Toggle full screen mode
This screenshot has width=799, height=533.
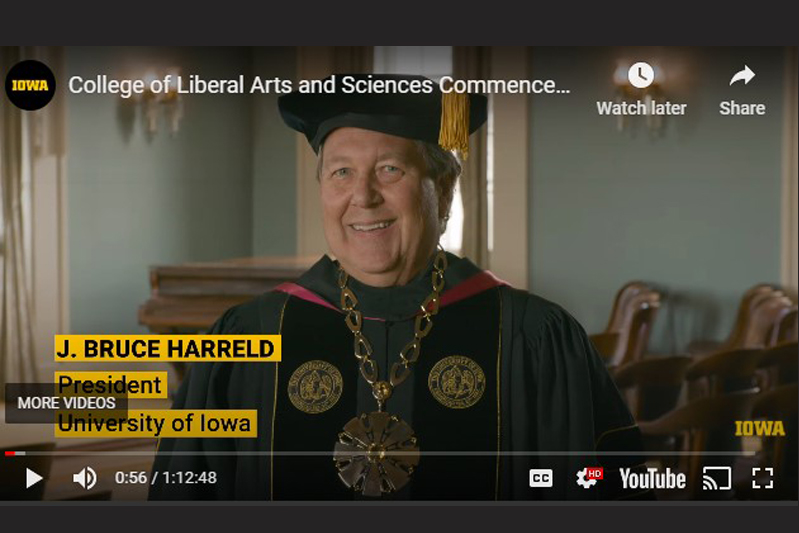tap(762, 478)
